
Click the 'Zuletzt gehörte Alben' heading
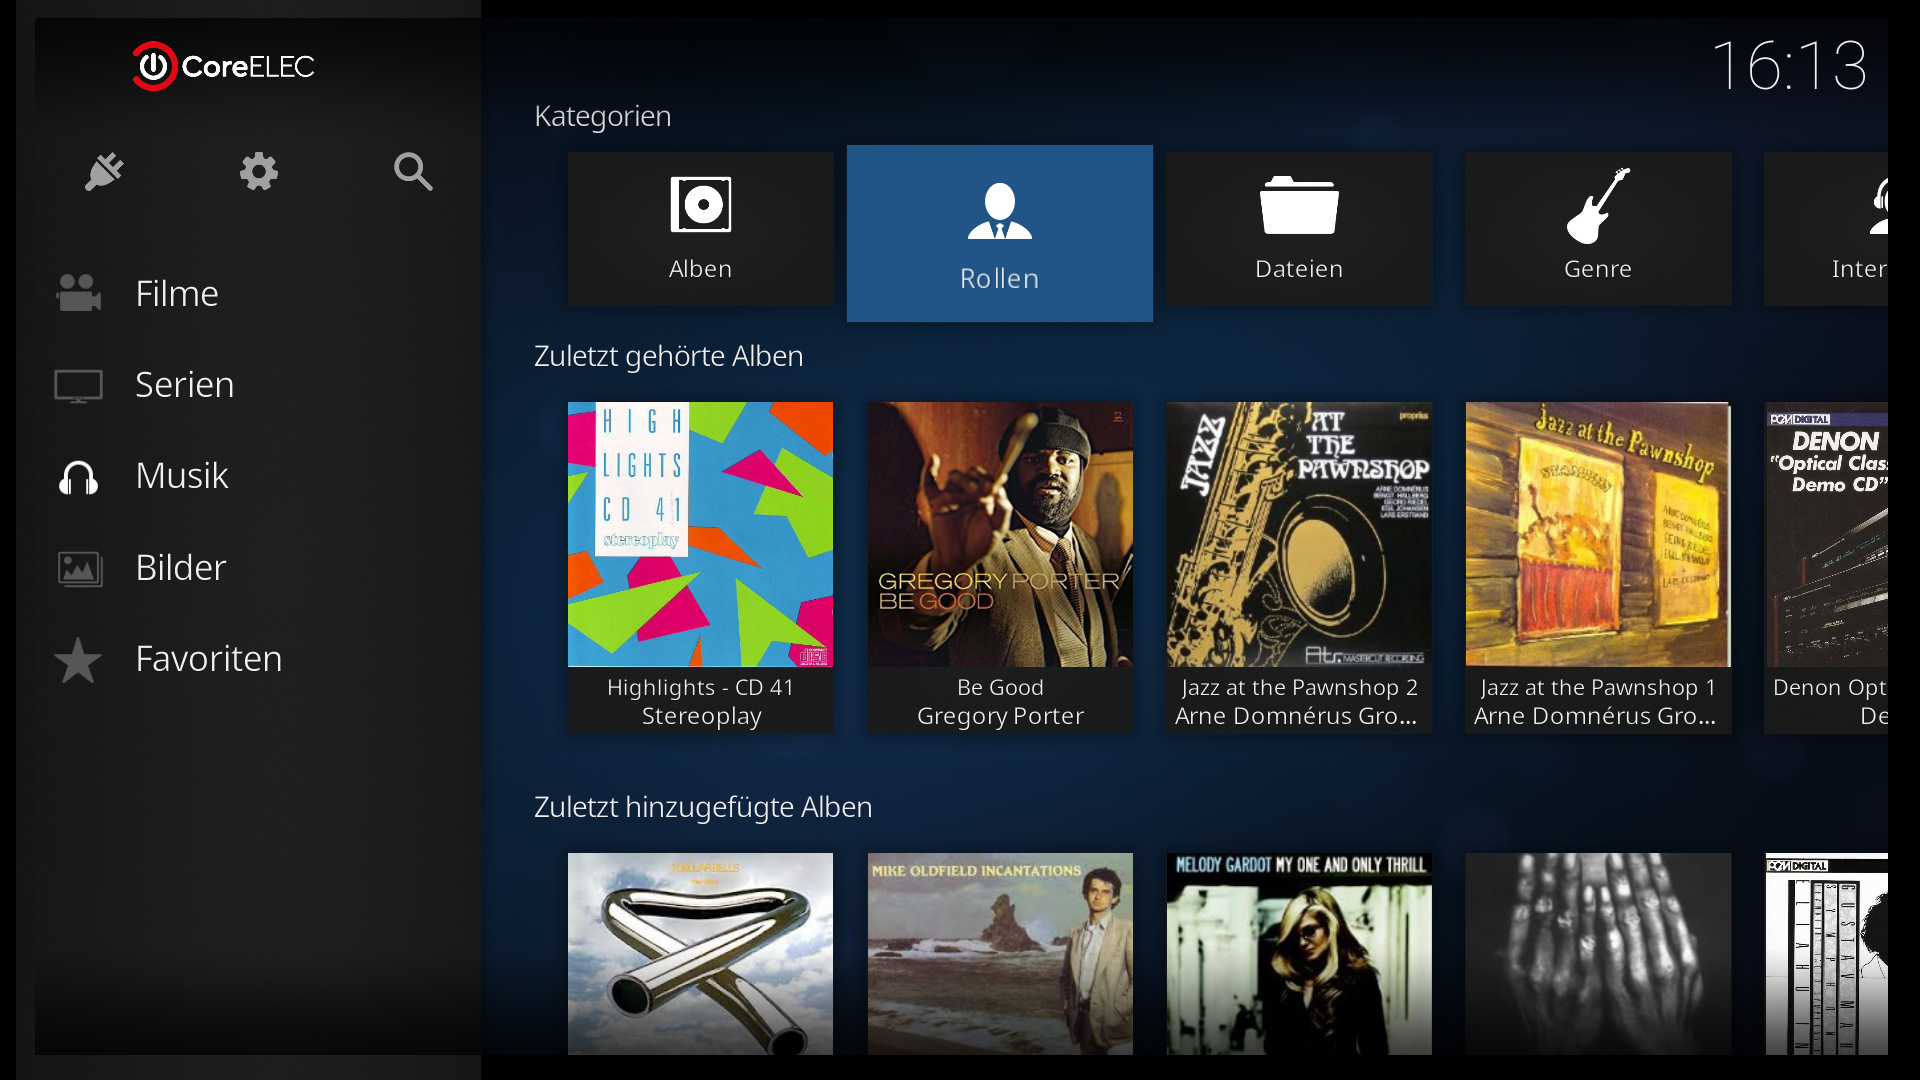(669, 356)
